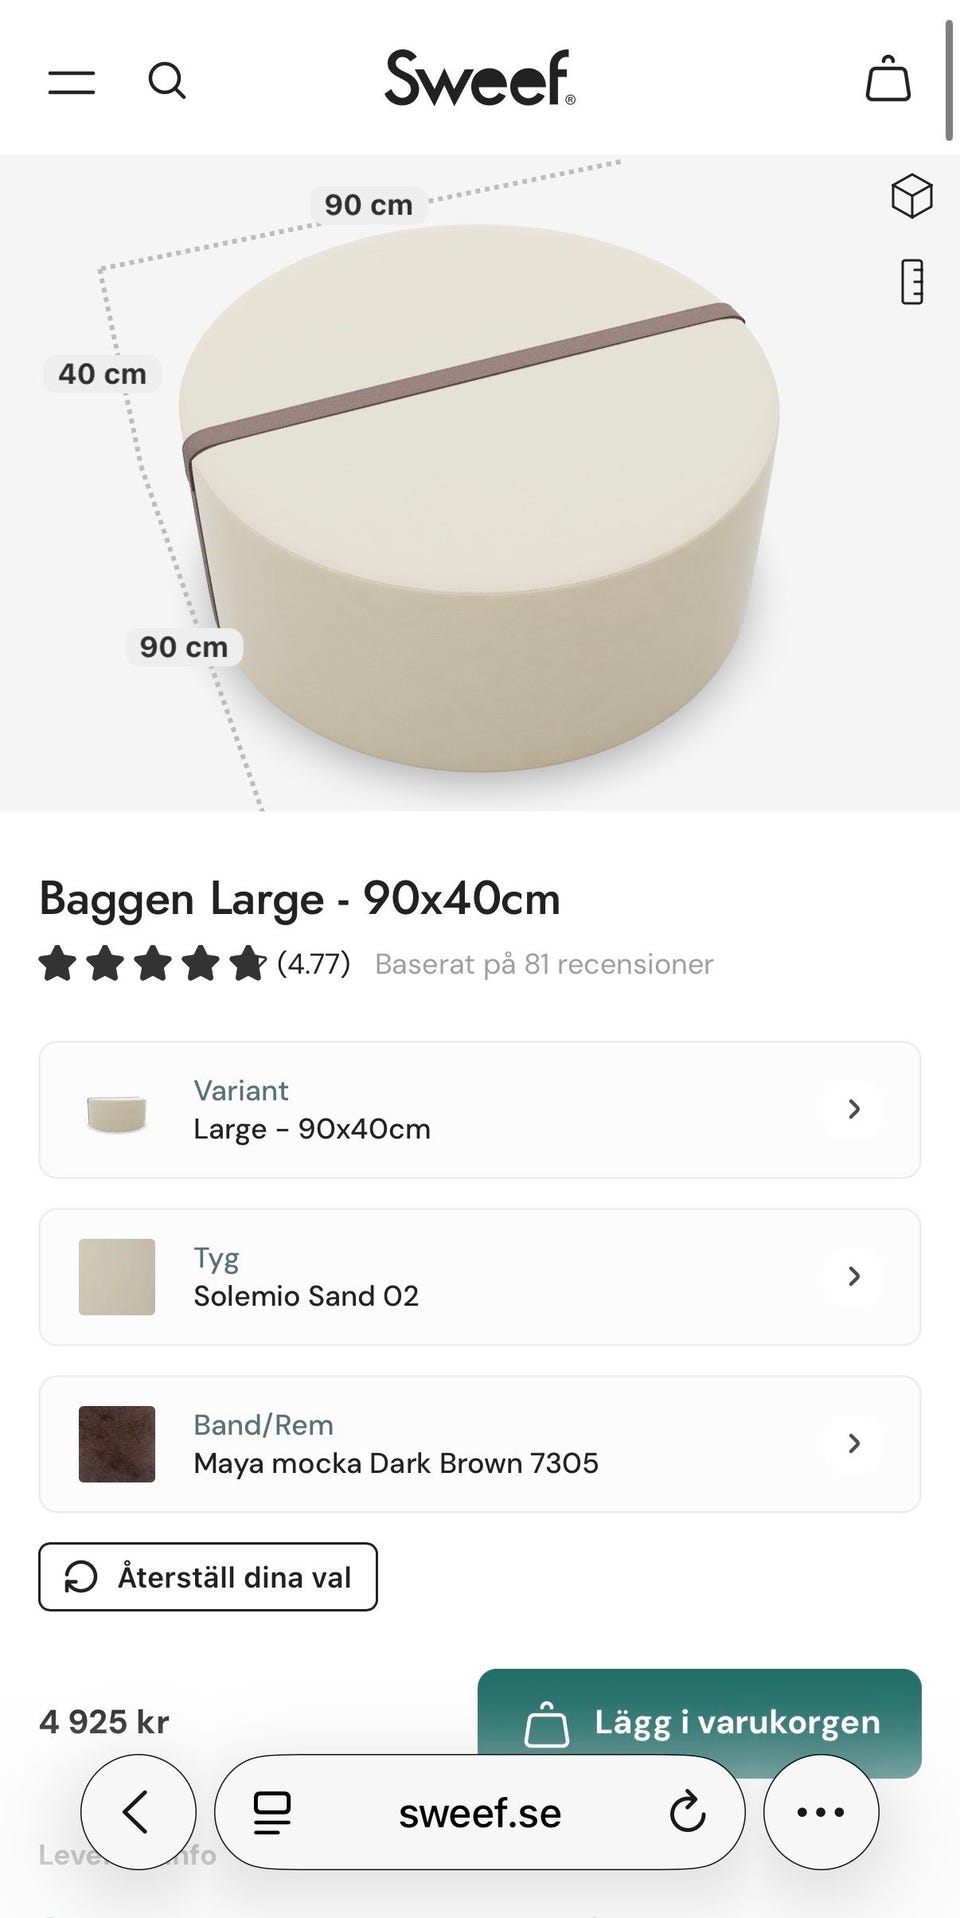Screen dimensions: 960x1918
Task: Expand the Band/Rem chevron
Action: (x=853, y=1443)
